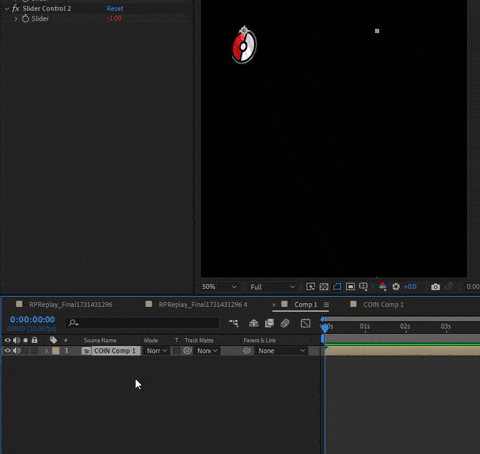Mute COIN Comp 1 layer audio
Viewport: 480px width, 454px height.
(x=16, y=351)
